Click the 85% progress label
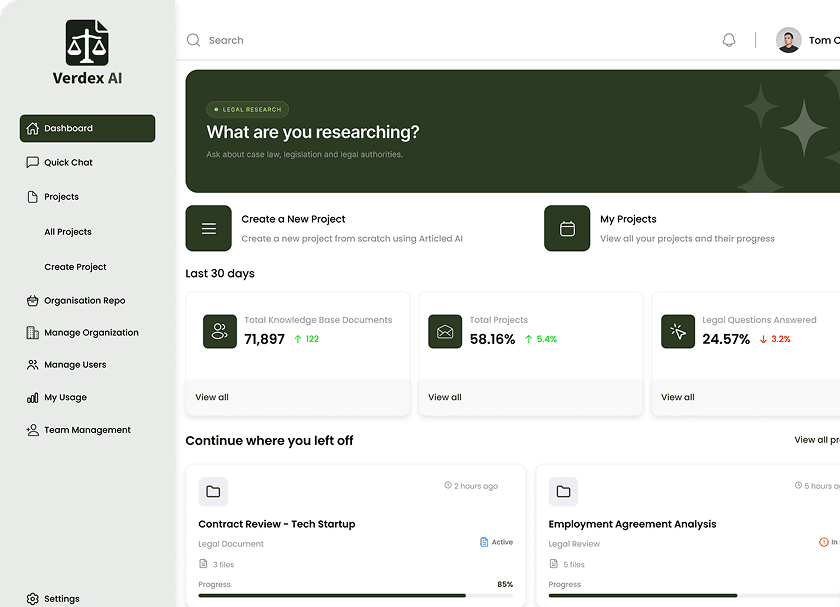The width and height of the screenshot is (840, 607). (x=505, y=584)
